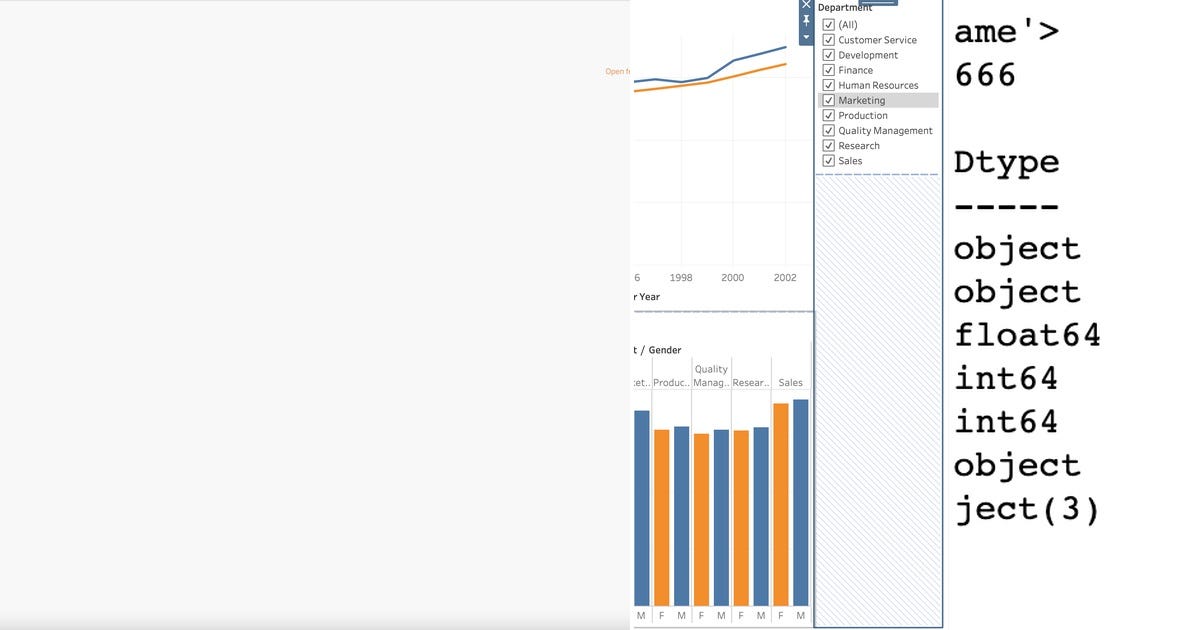
Task: Select the blue Sales male bar
Action: click(x=800, y=500)
